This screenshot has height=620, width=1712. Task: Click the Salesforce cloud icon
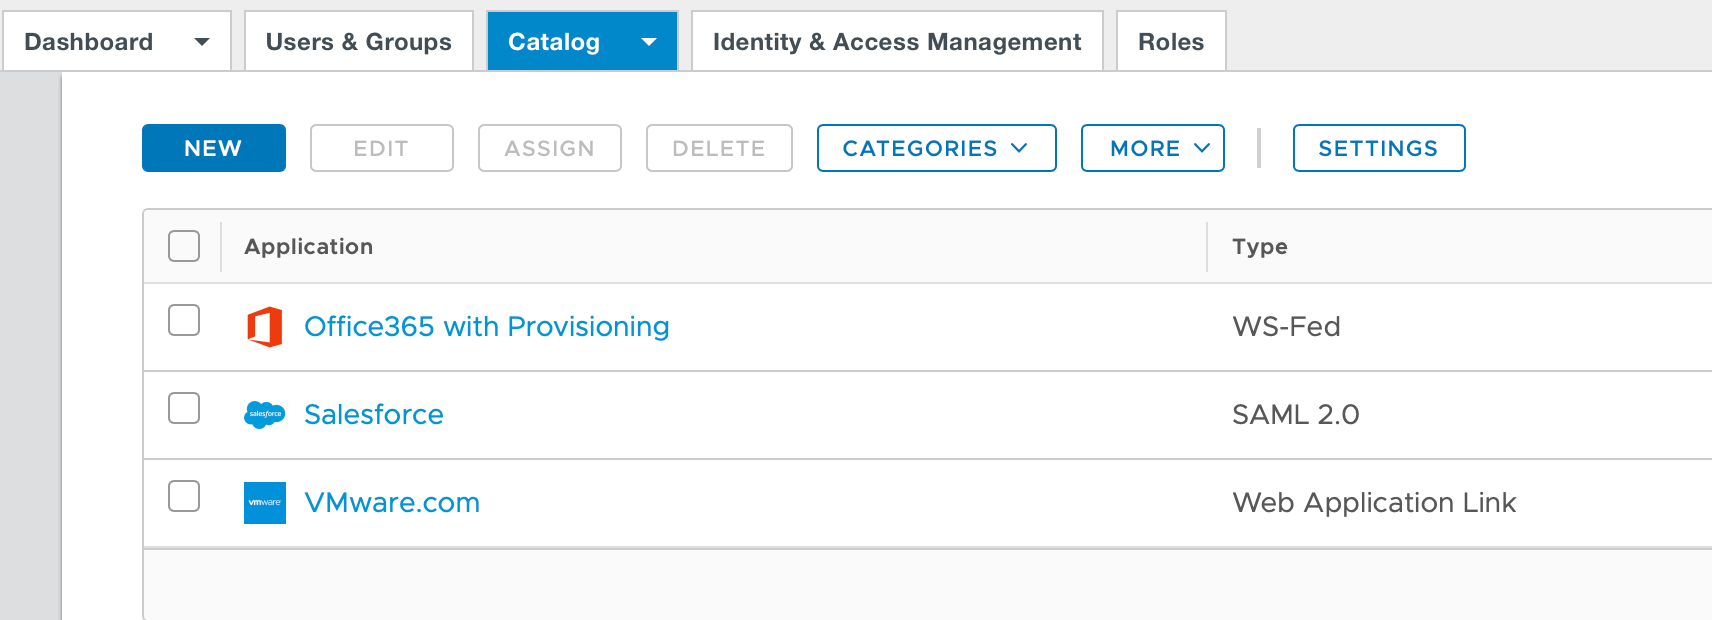265,414
